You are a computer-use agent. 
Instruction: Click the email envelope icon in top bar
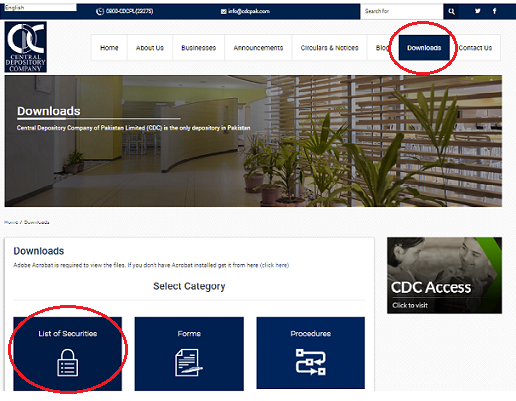[223, 11]
